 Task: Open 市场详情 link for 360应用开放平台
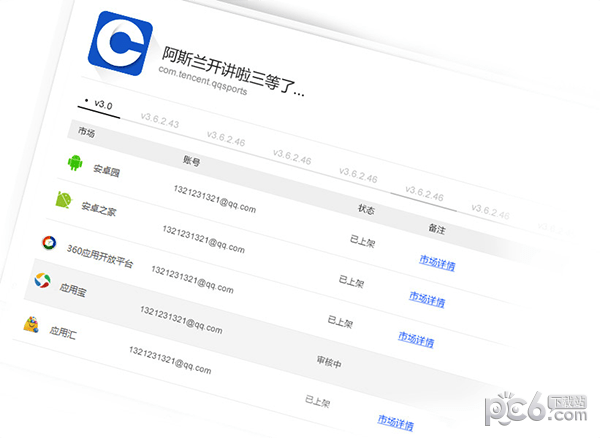coord(416,339)
